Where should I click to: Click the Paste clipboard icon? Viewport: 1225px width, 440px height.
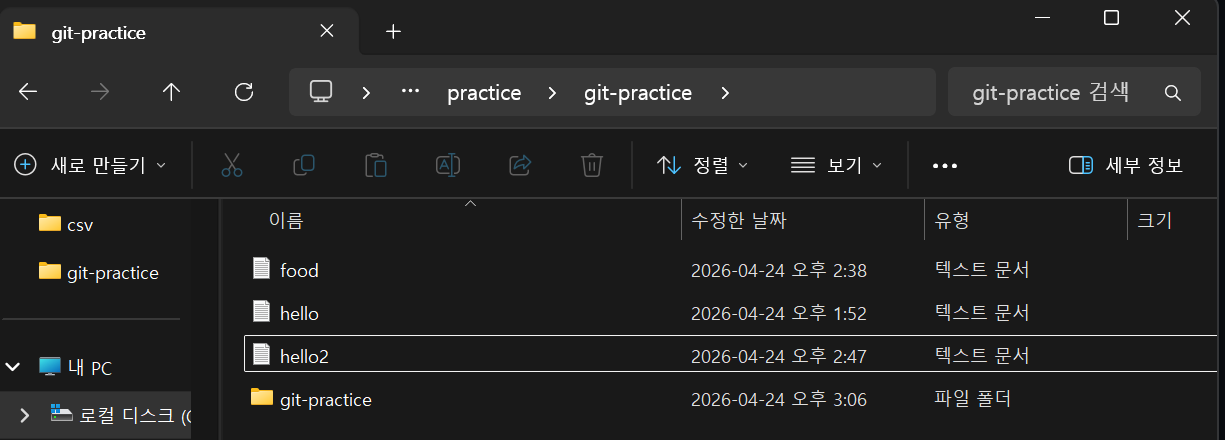point(376,165)
